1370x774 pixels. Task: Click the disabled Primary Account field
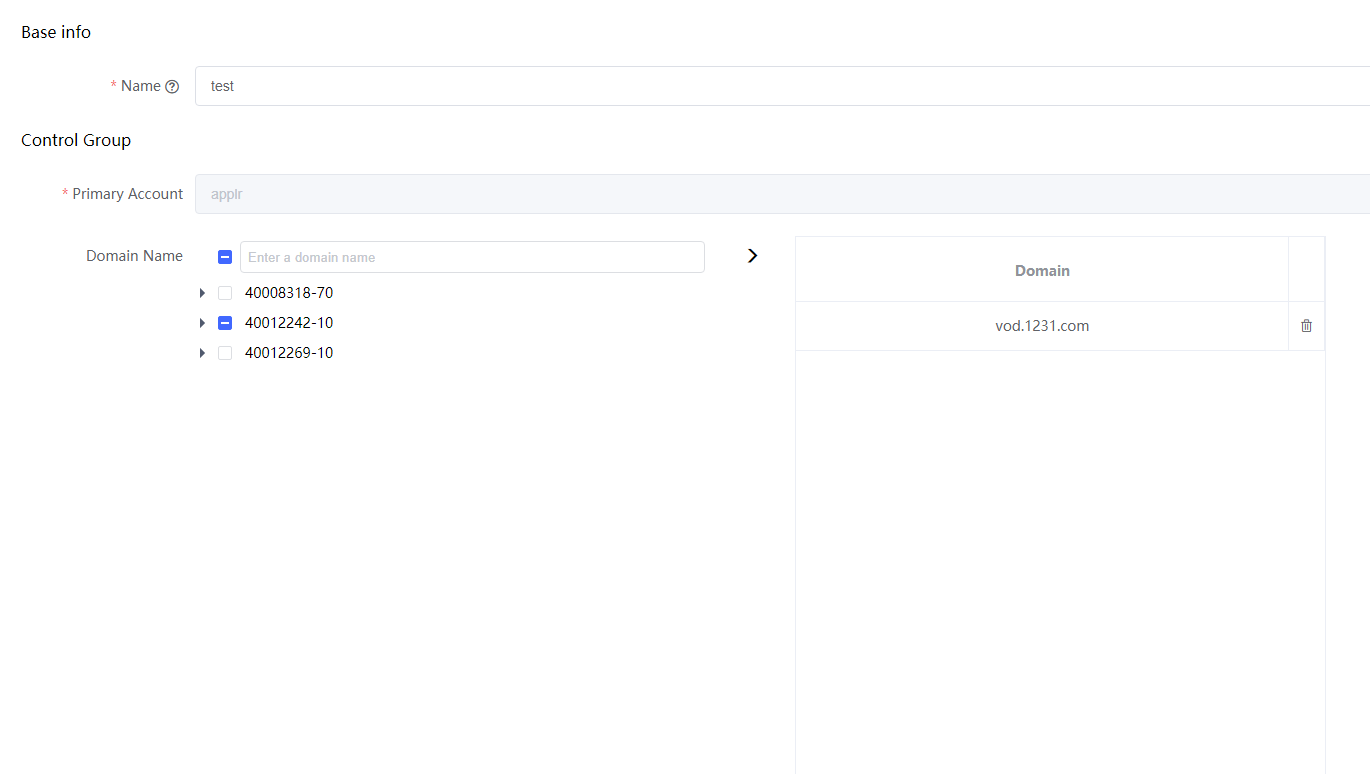point(780,194)
